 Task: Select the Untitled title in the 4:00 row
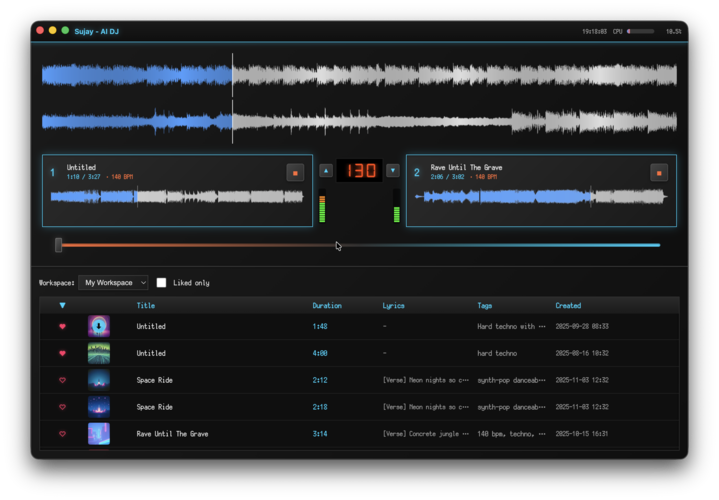151,353
